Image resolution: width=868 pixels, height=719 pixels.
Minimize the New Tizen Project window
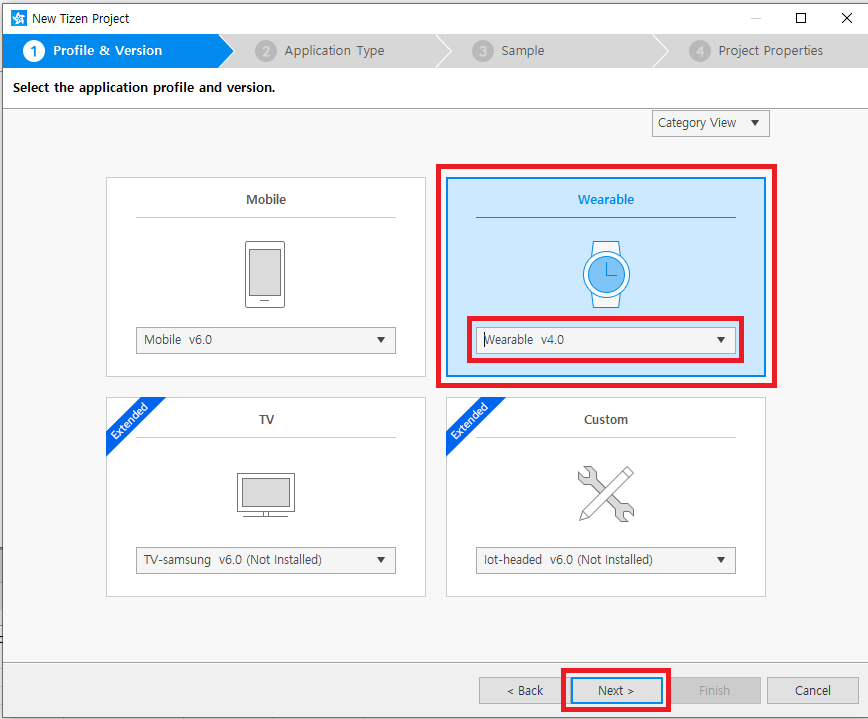(756, 18)
